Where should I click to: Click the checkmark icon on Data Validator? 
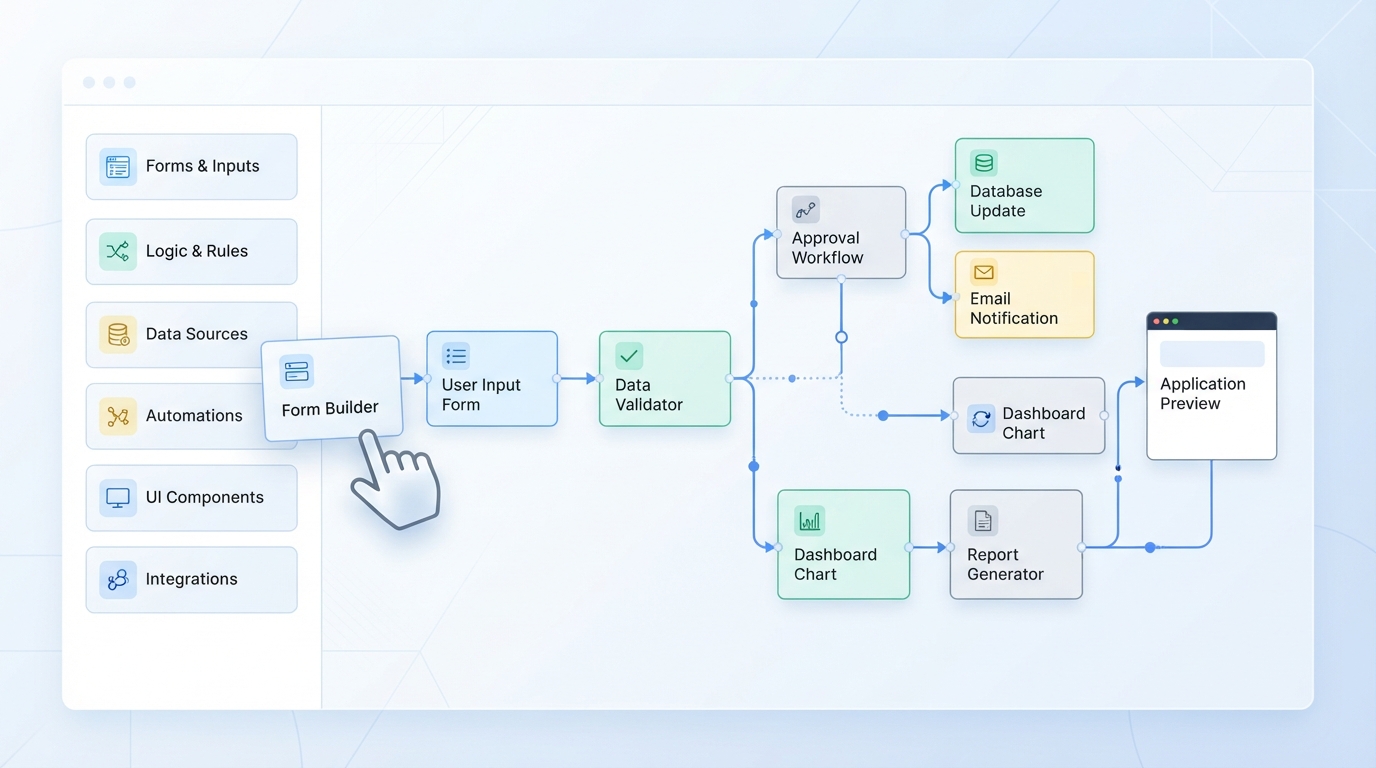(629, 356)
